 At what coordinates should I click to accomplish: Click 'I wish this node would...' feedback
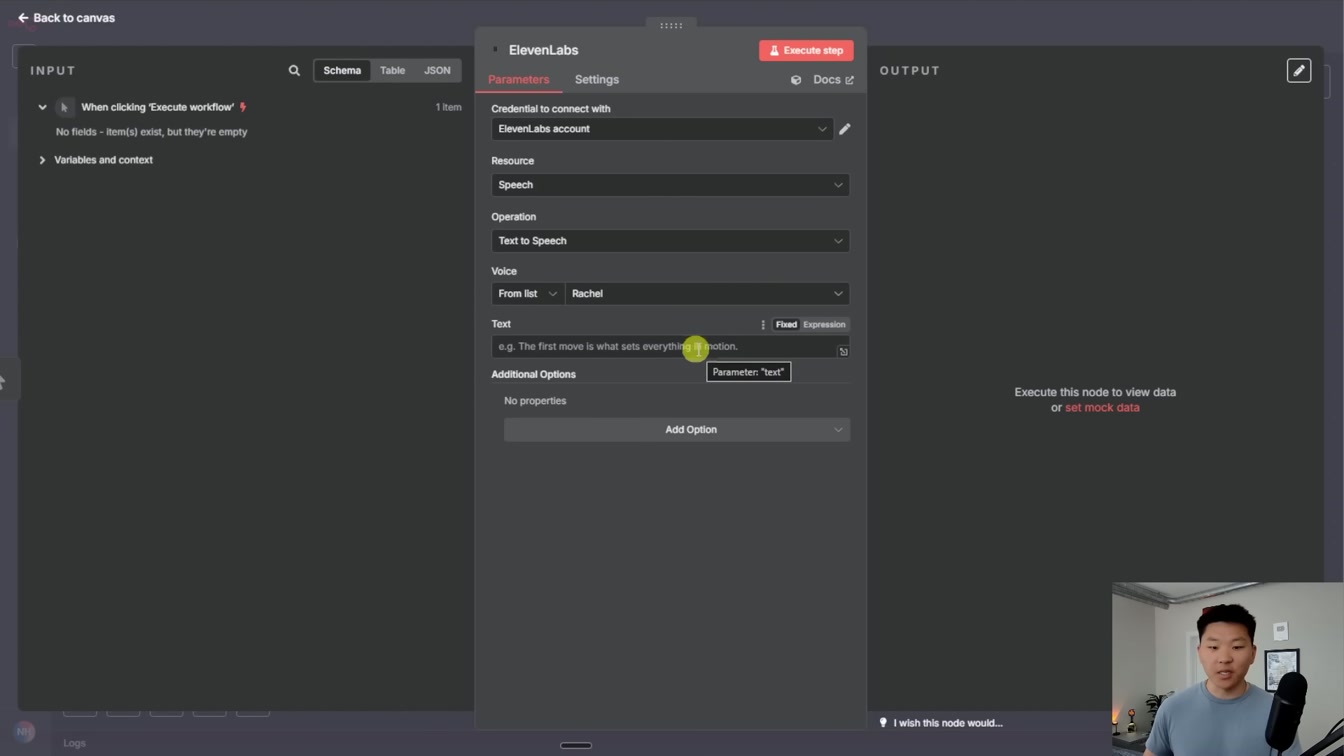[948, 723]
